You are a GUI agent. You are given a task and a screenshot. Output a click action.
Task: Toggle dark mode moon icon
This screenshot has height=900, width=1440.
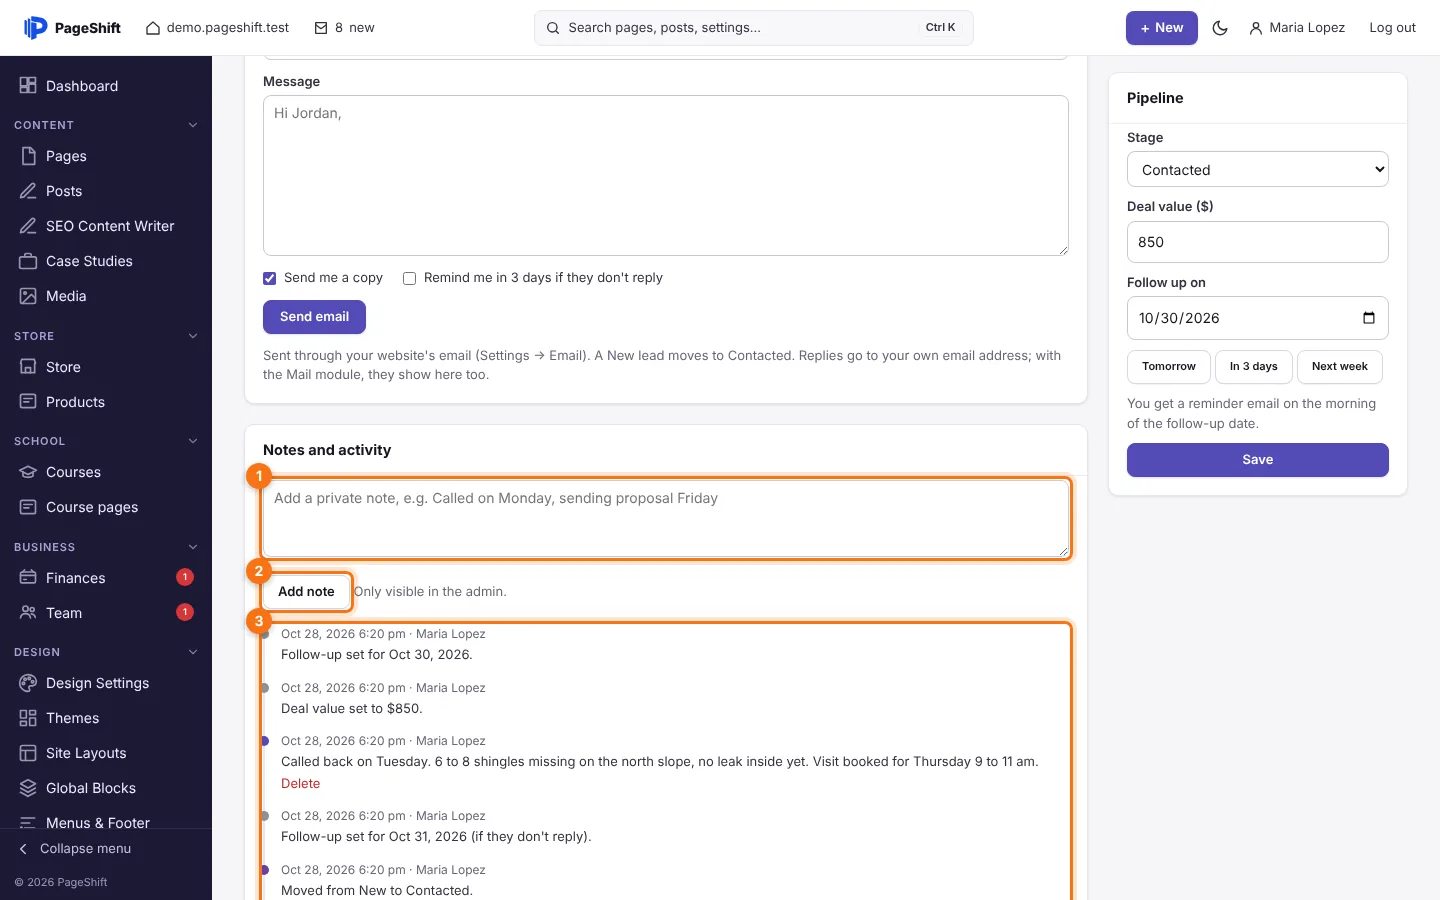pyautogui.click(x=1220, y=28)
